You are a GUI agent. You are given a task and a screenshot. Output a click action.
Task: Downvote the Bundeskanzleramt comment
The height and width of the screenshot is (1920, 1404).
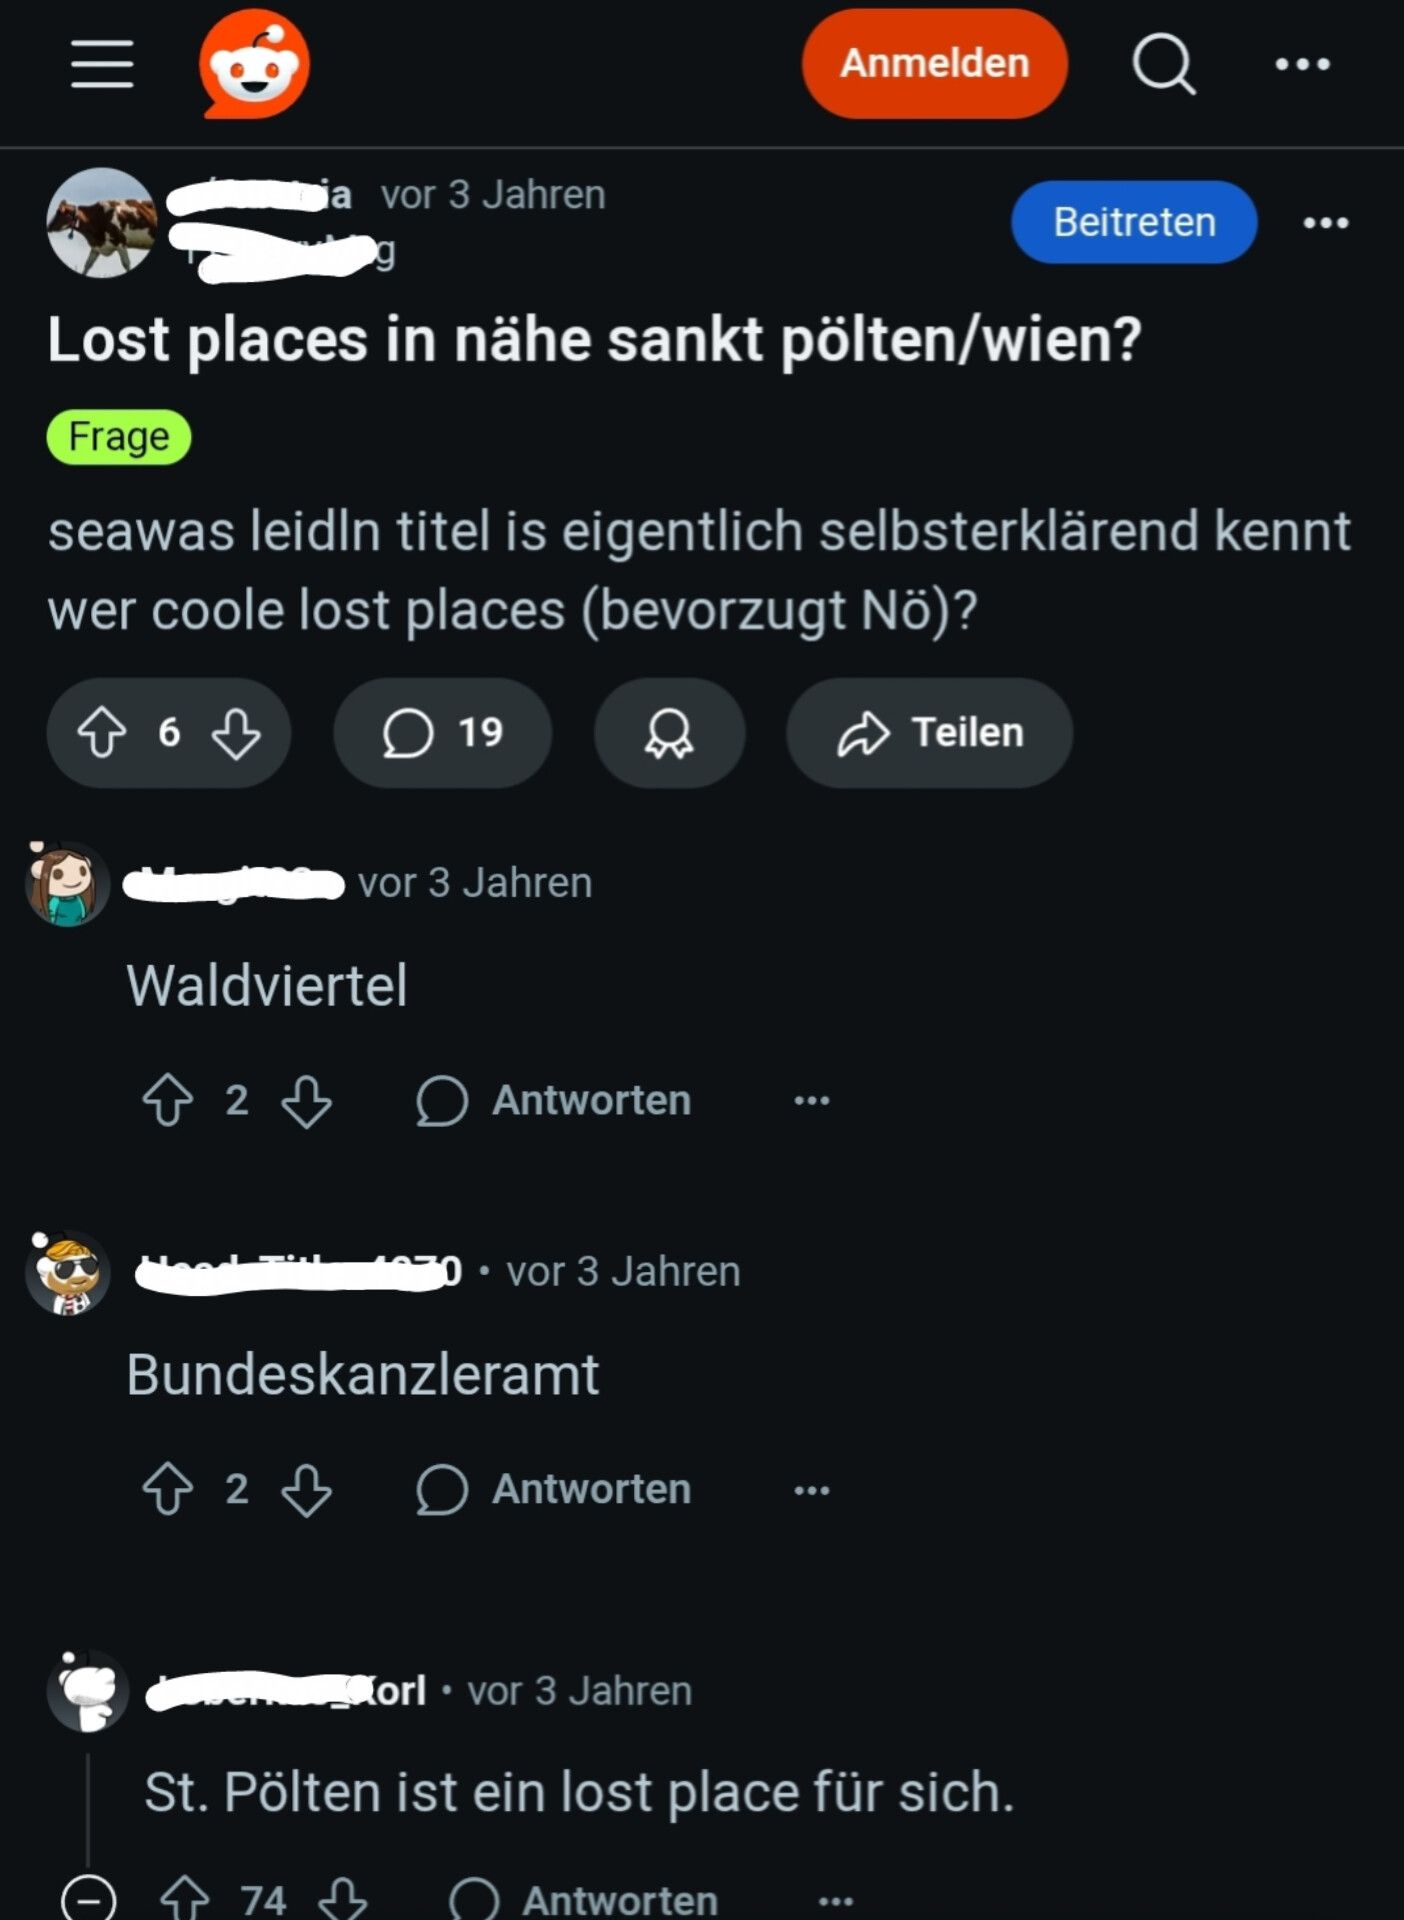(306, 1489)
